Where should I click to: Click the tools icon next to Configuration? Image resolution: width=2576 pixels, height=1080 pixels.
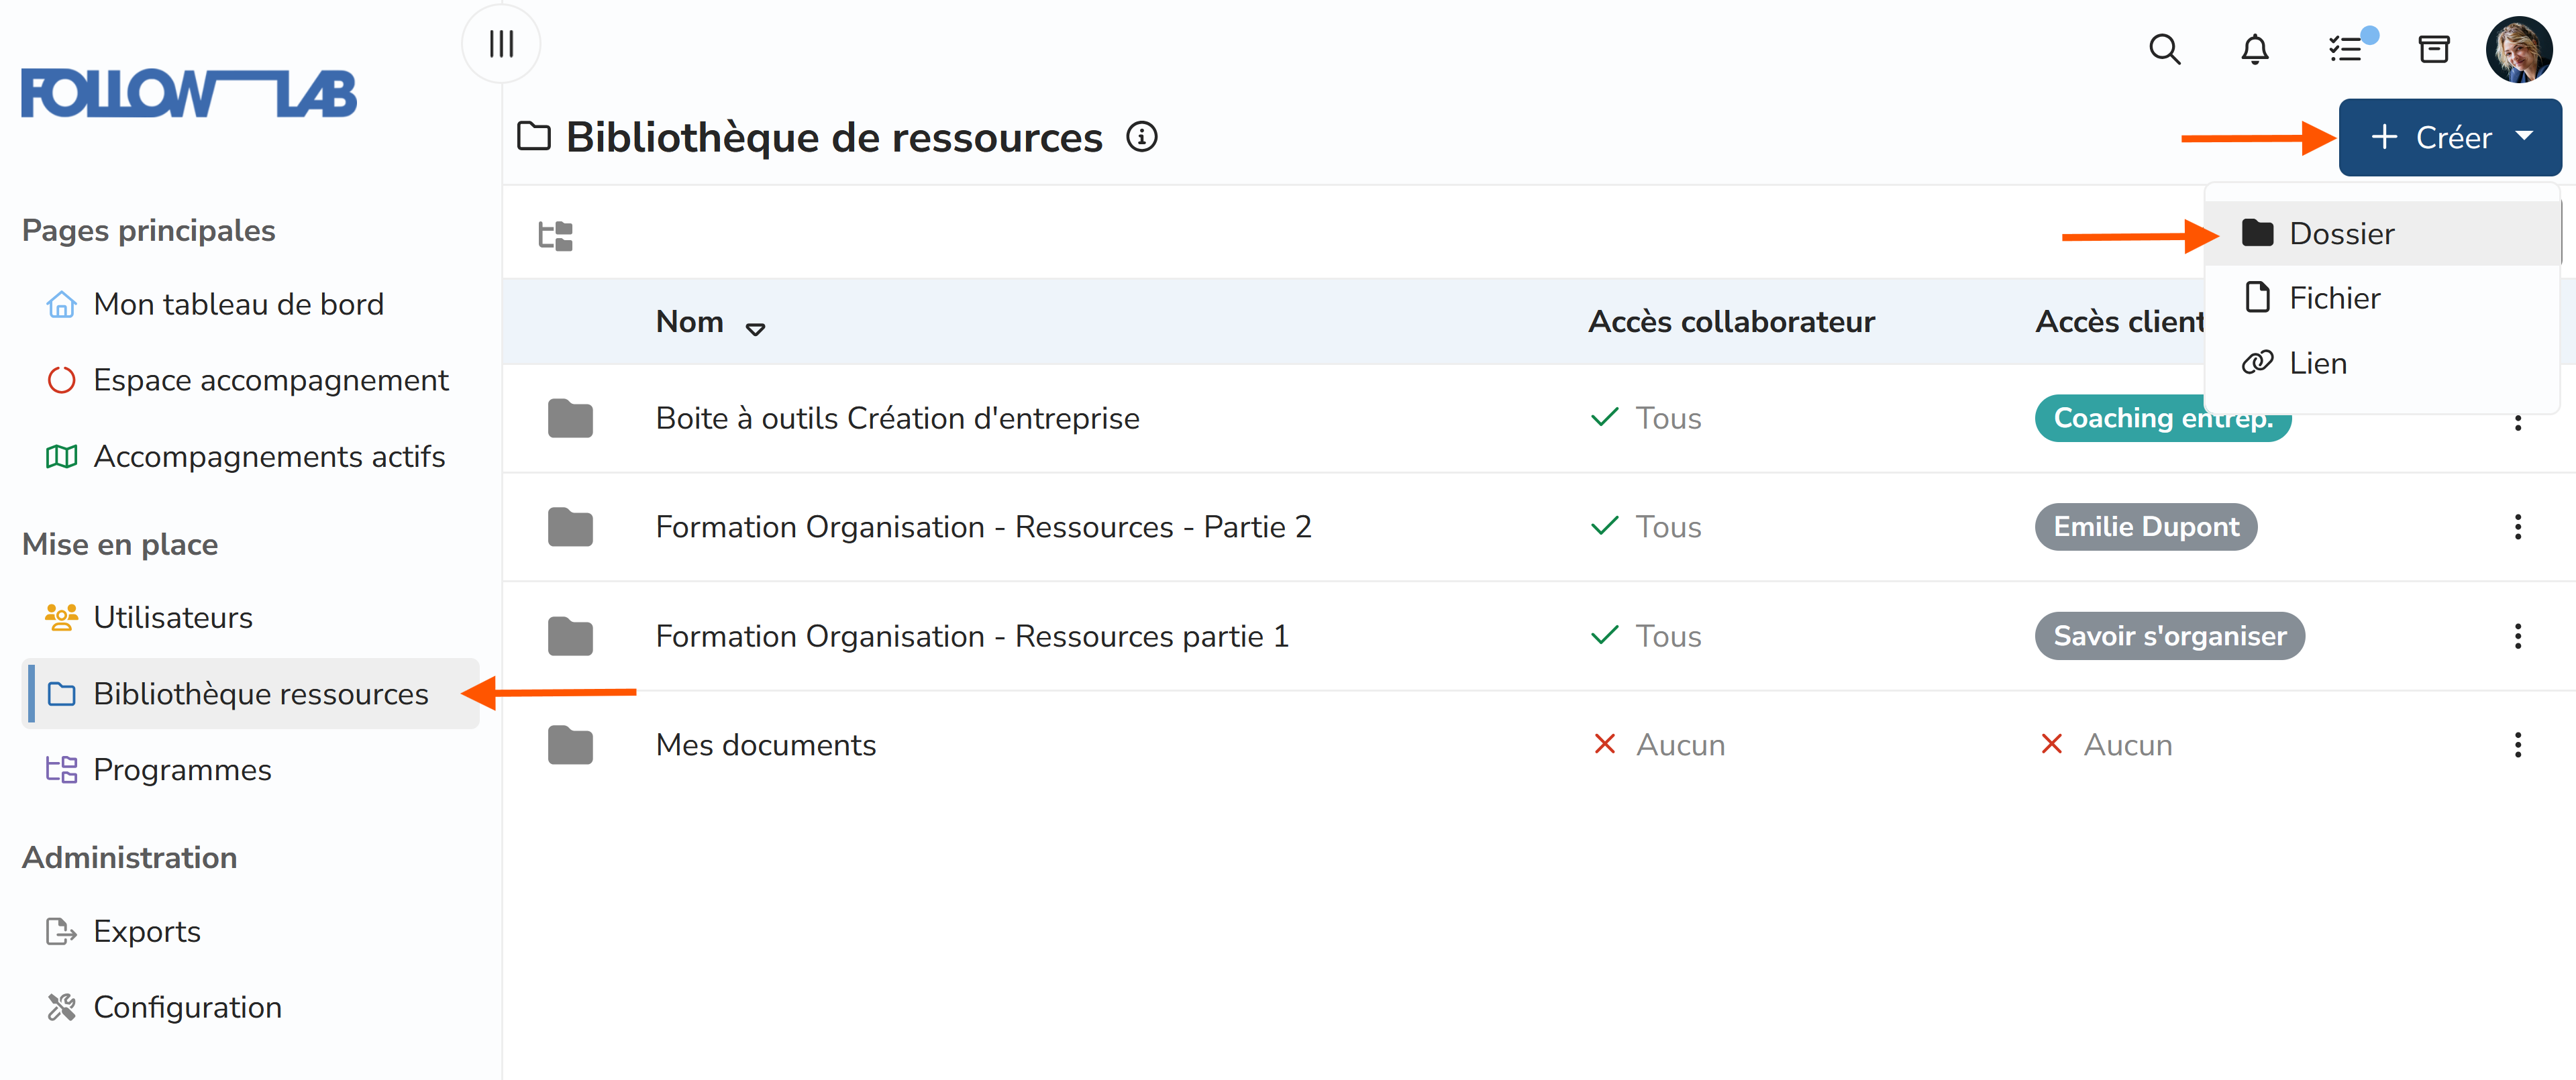pyautogui.click(x=61, y=1007)
